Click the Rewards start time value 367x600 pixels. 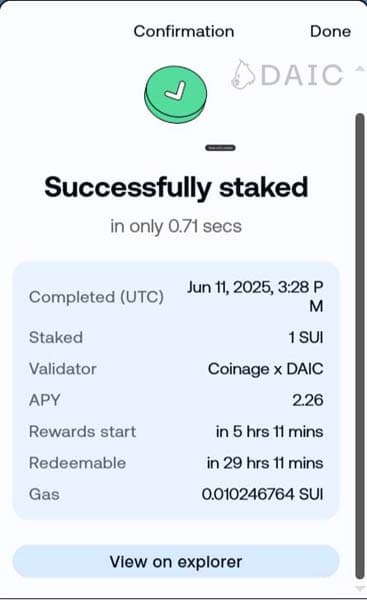270,432
